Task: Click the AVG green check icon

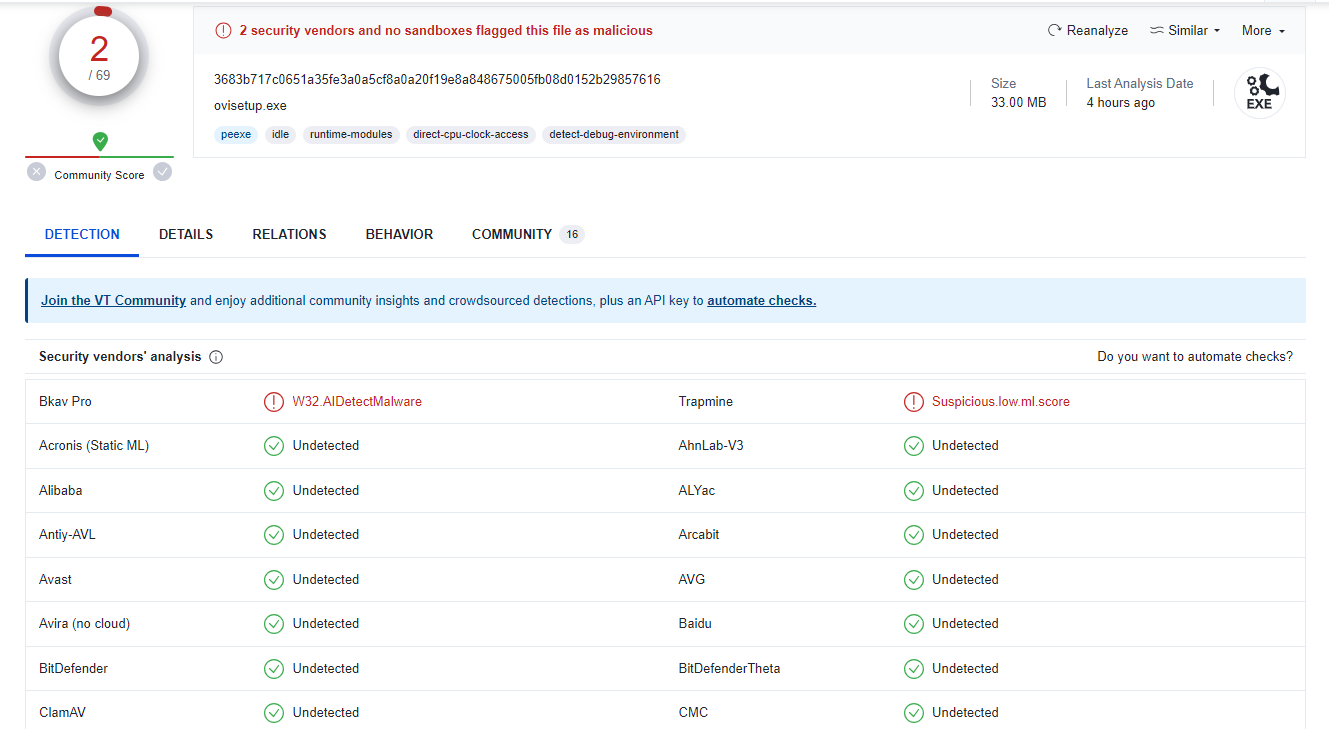Action: pos(913,580)
